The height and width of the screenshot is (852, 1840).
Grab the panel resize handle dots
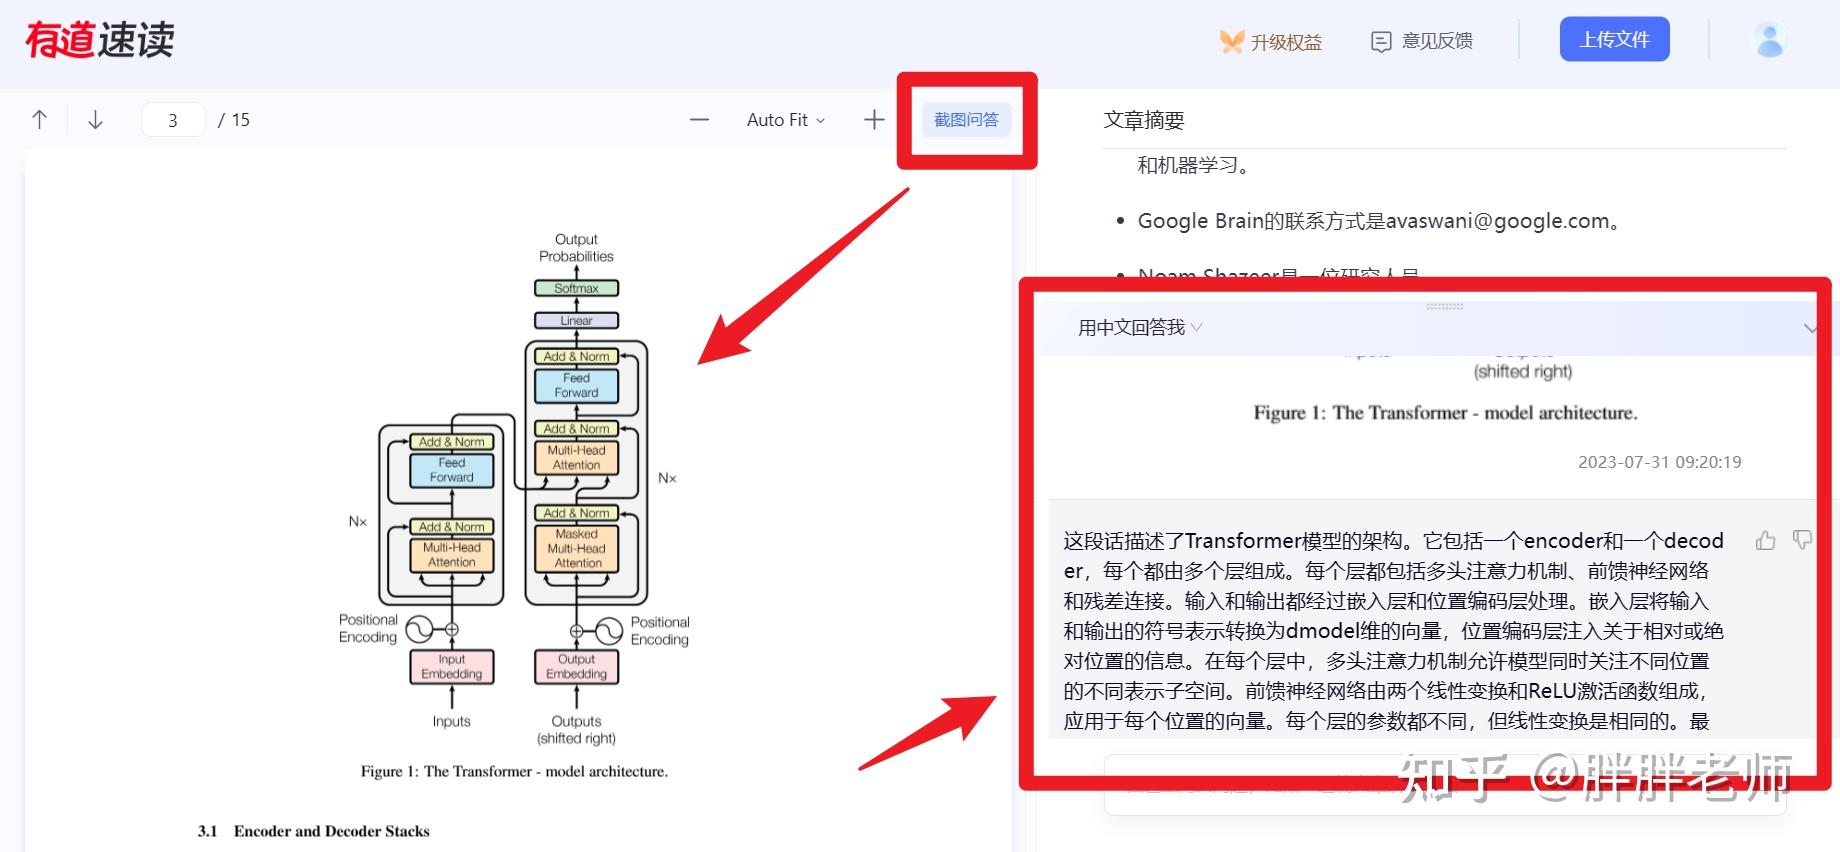[1444, 307]
